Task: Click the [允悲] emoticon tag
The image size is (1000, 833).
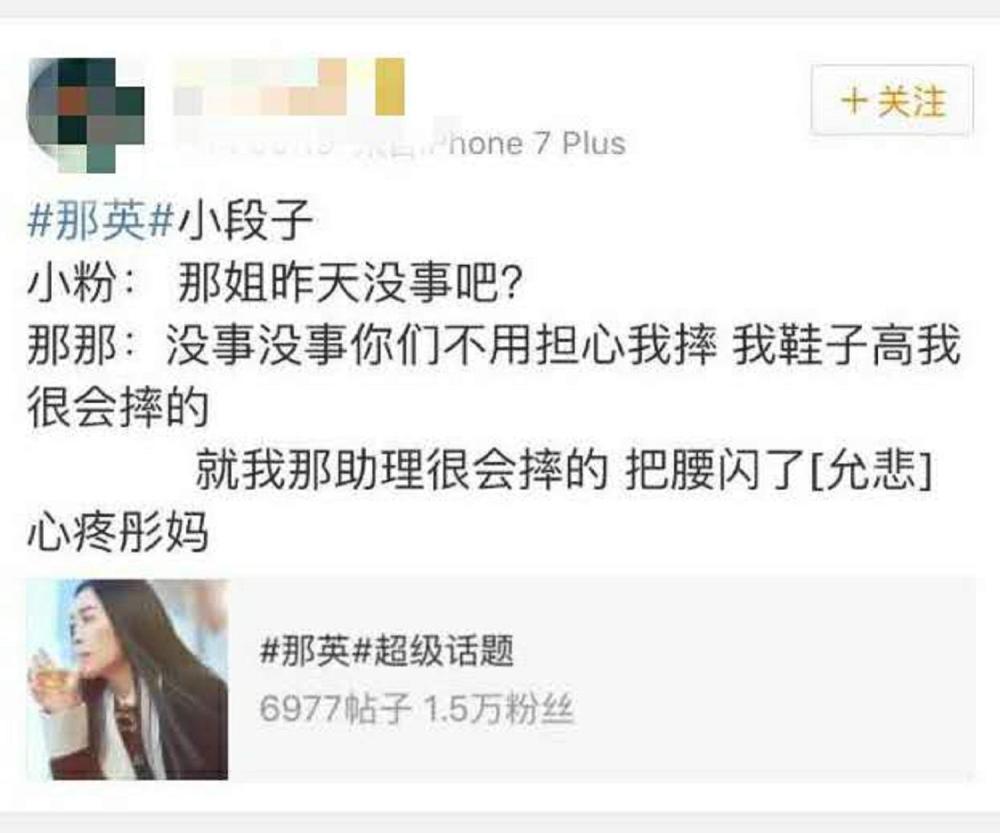Action: pyautogui.click(x=870, y=471)
